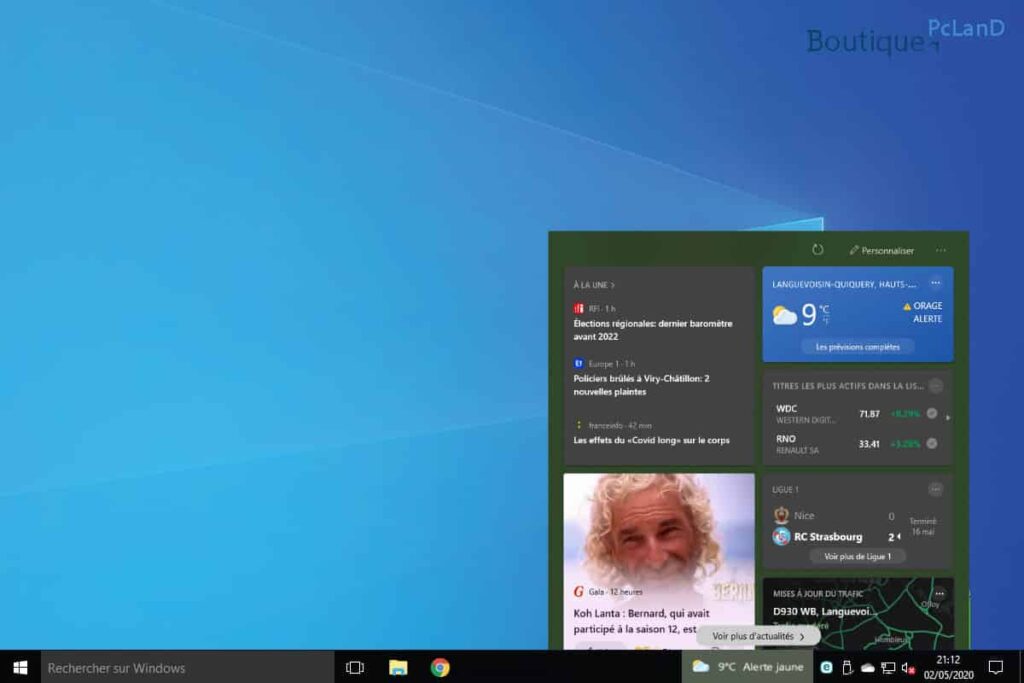Click the muted volume icon in tray
Viewport: 1024px width, 683px height.
[908, 667]
